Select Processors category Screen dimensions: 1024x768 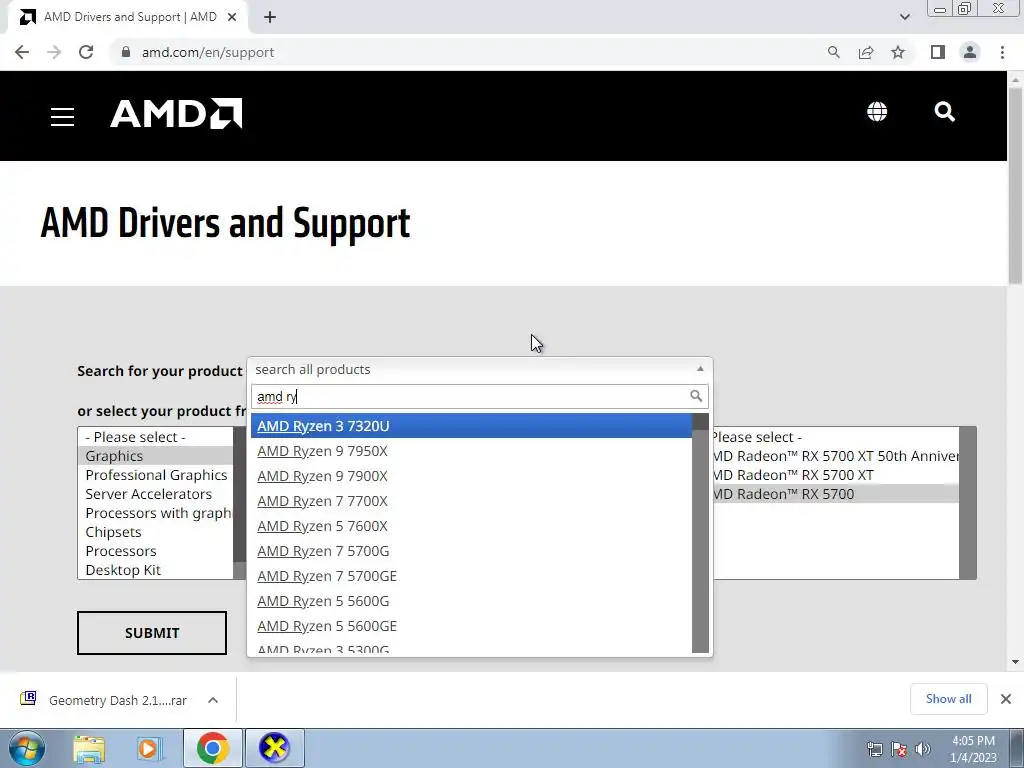tap(155, 551)
